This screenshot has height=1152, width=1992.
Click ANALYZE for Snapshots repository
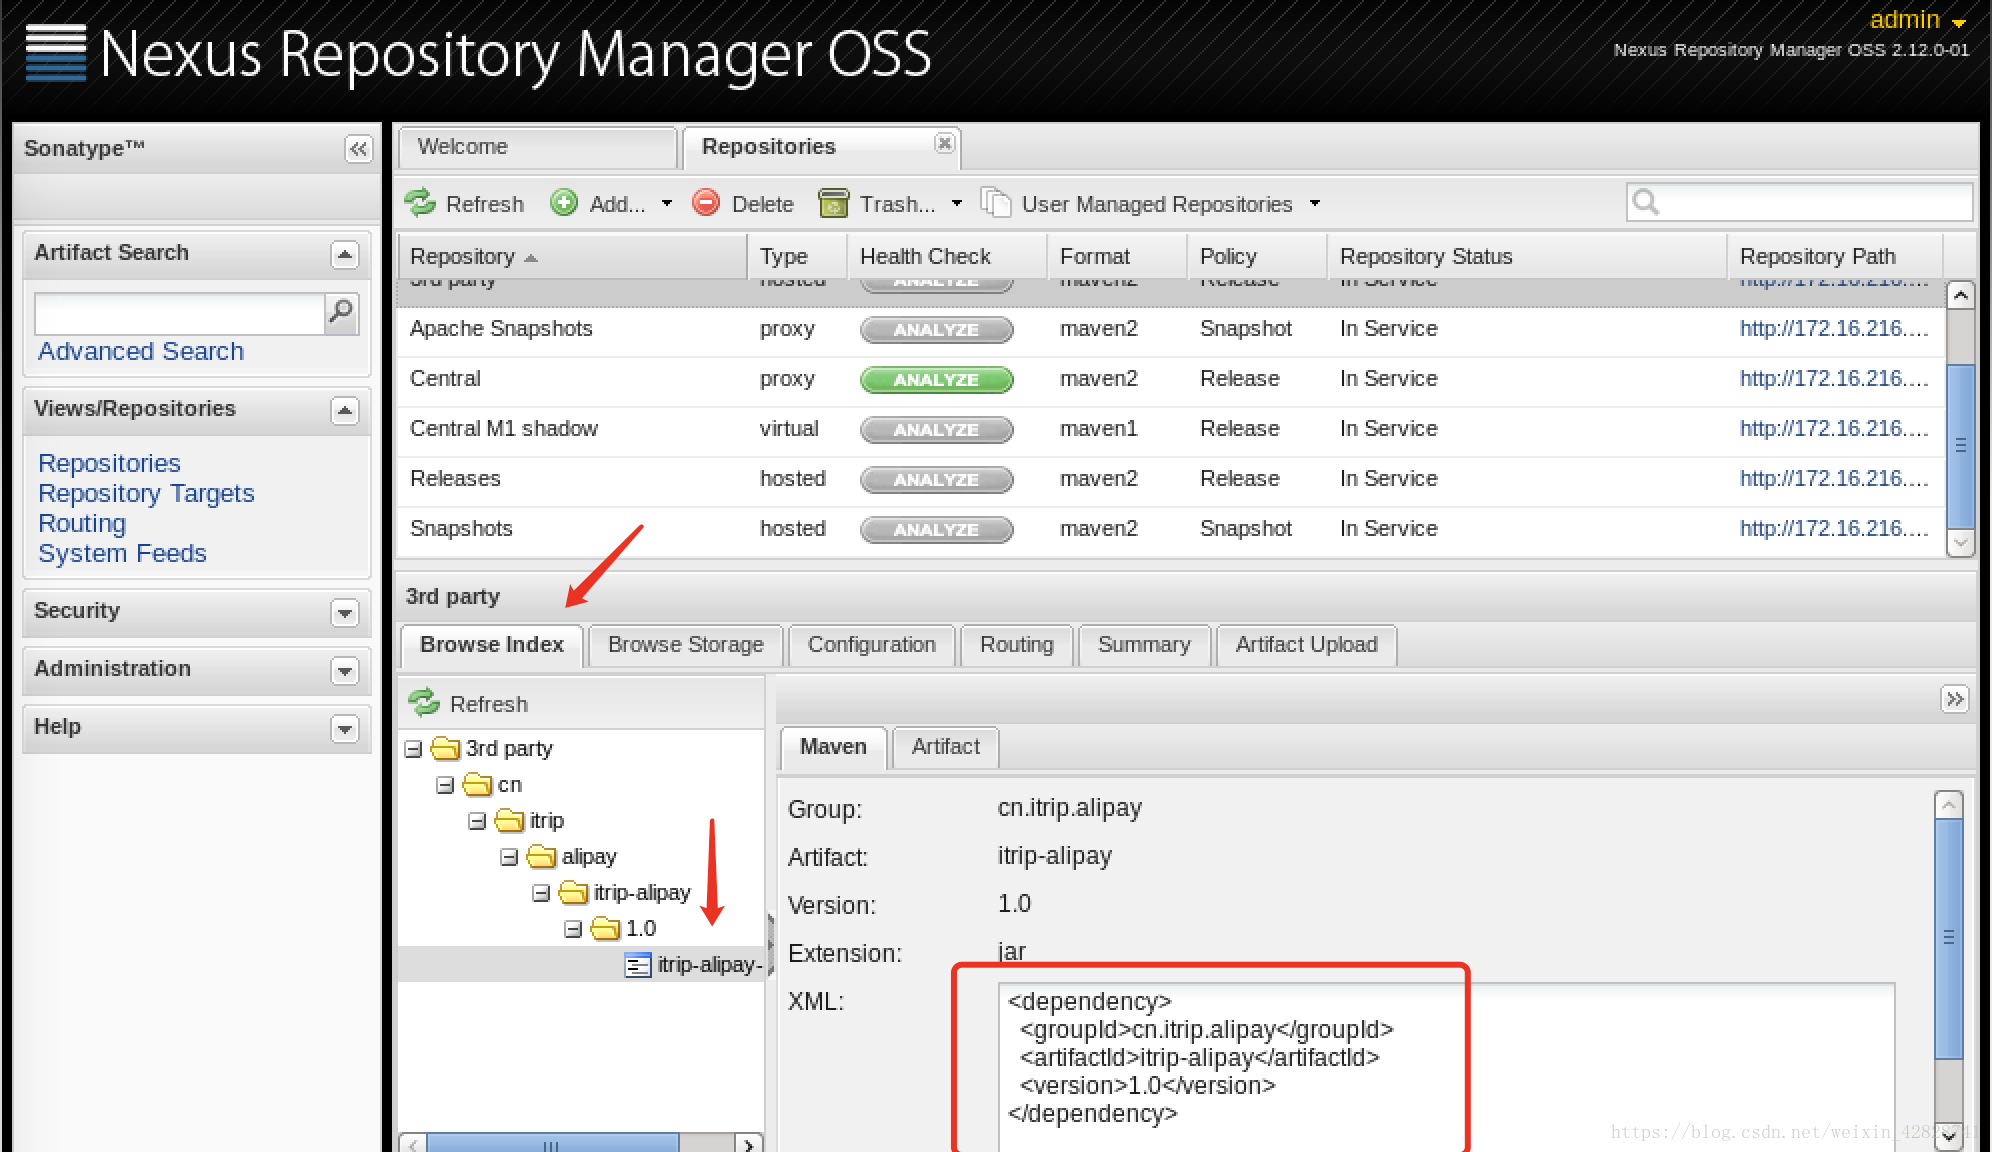(x=936, y=530)
